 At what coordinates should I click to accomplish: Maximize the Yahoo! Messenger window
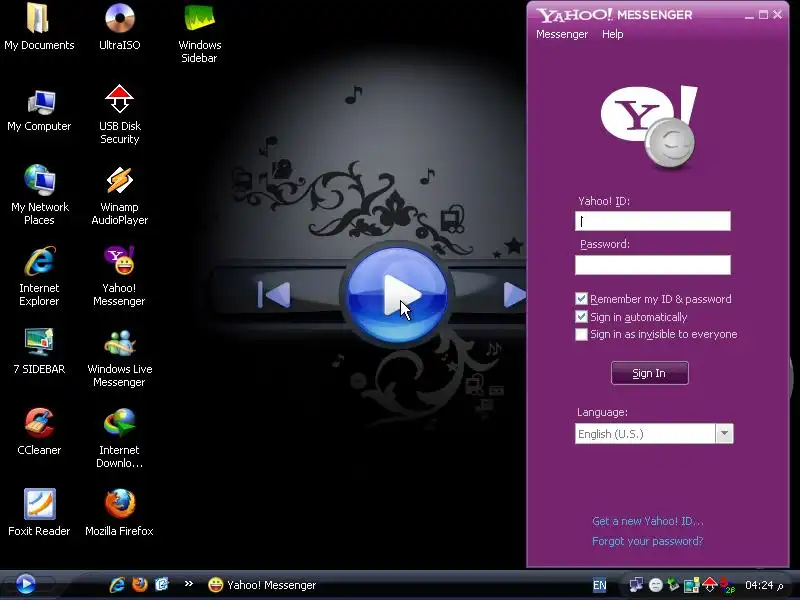pyautogui.click(x=763, y=15)
